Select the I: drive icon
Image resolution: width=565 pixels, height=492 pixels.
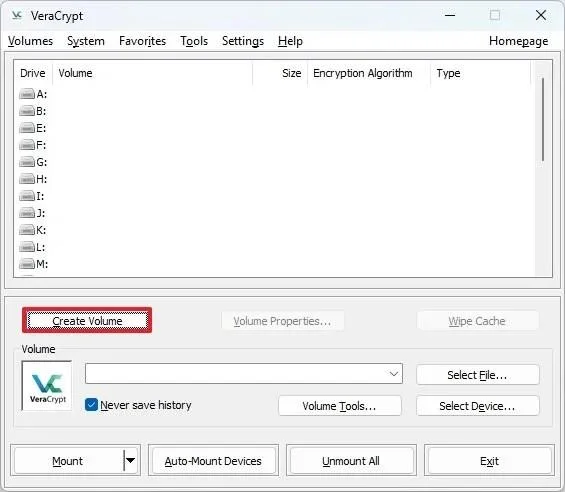point(27,196)
